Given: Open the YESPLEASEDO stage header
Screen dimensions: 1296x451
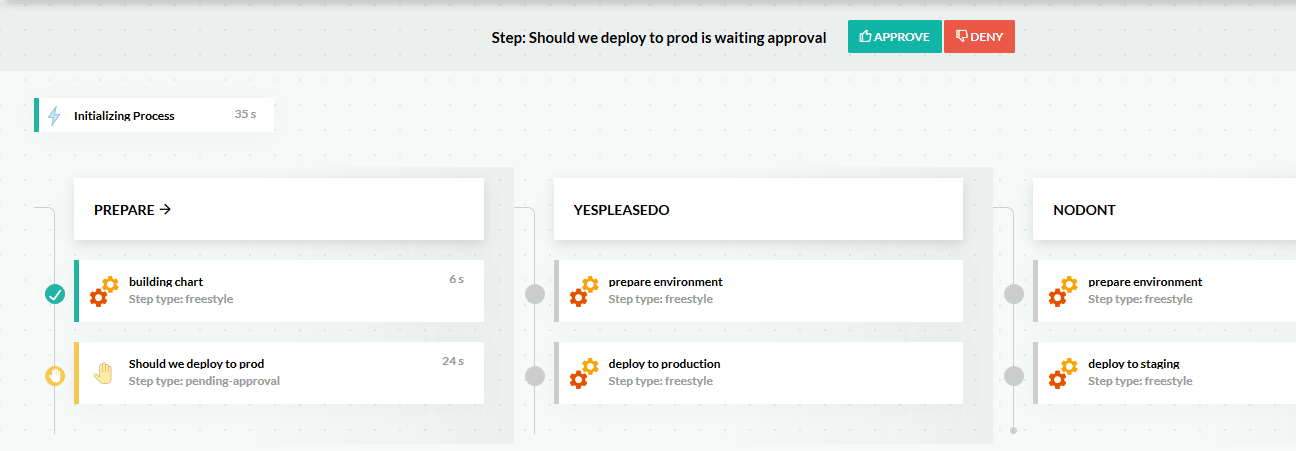Looking at the screenshot, I should coord(758,209).
